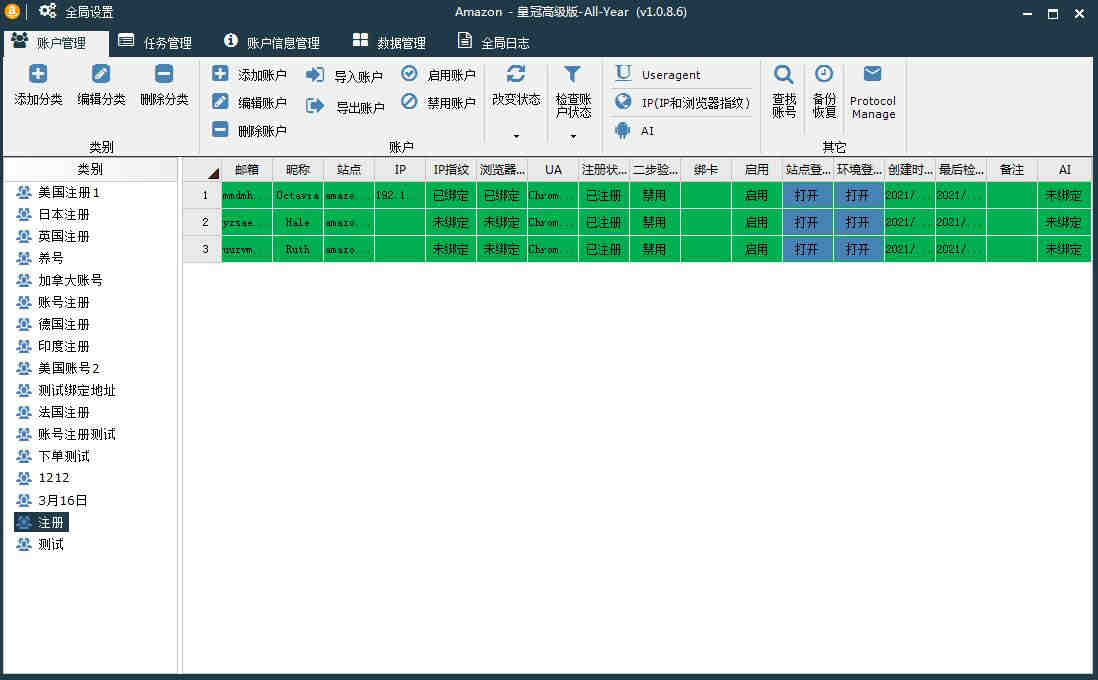Select the 1212 category
Screen dimensions: 1098x680
coord(43,478)
